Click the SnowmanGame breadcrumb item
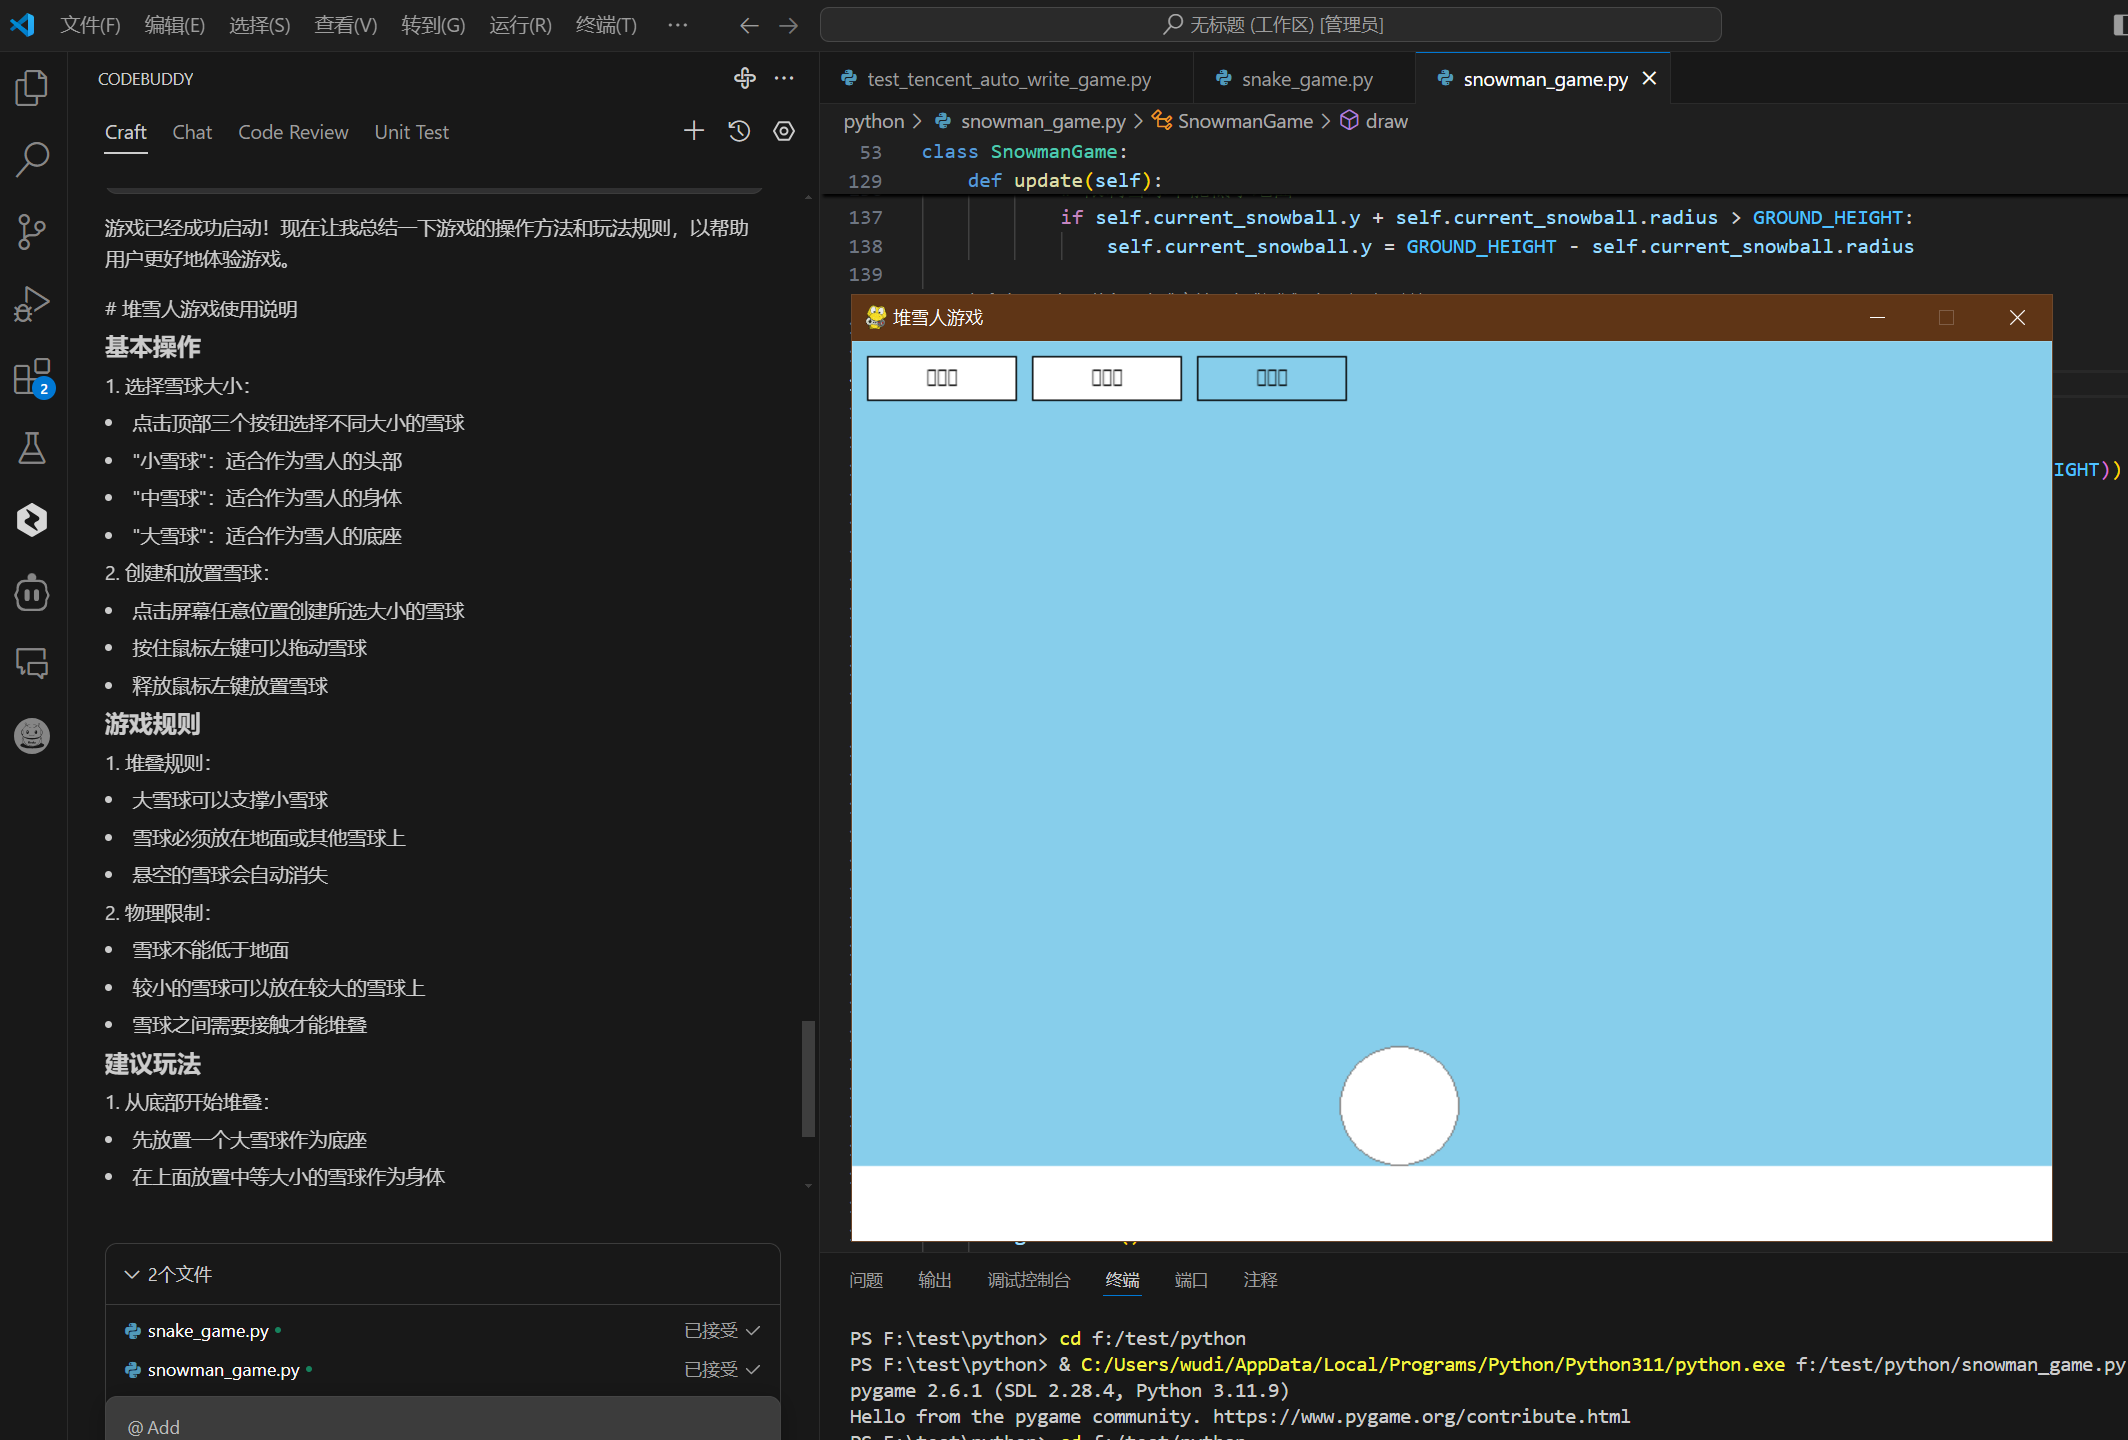 [x=1244, y=121]
